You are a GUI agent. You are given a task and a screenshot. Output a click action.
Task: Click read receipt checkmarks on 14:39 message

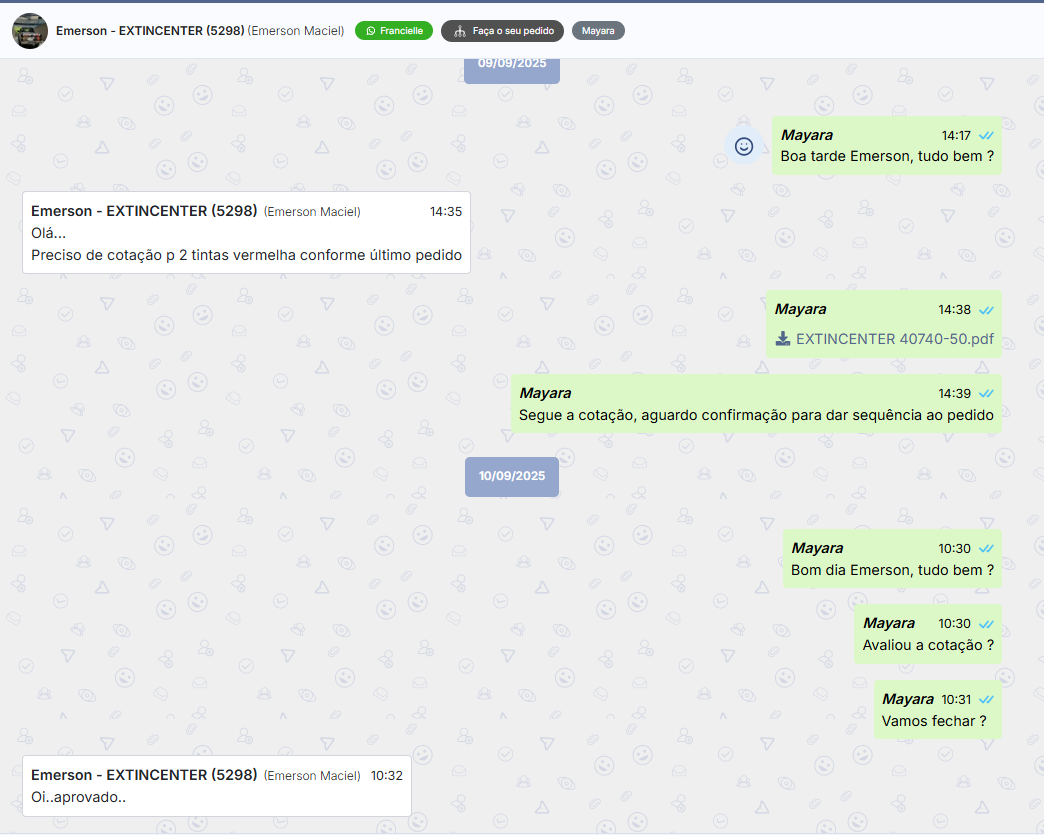click(986, 393)
